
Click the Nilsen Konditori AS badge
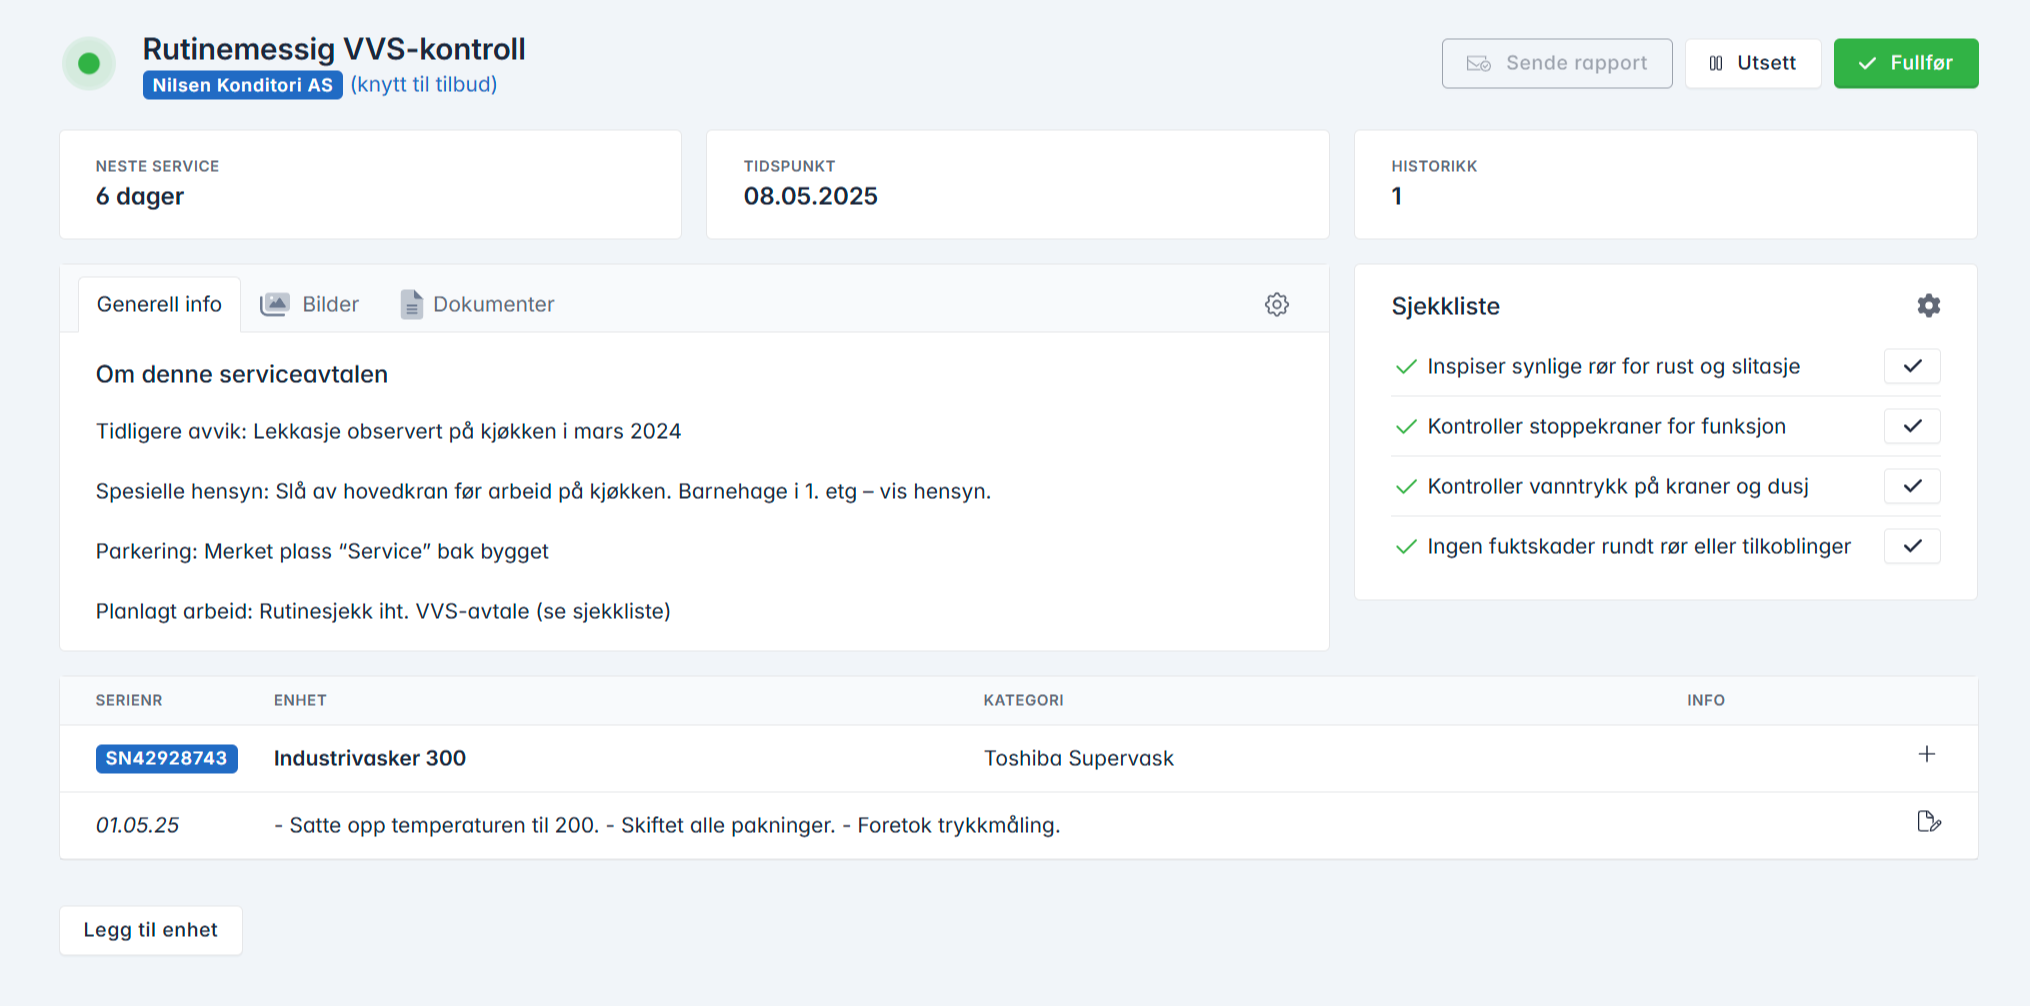pyautogui.click(x=242, y=85)
